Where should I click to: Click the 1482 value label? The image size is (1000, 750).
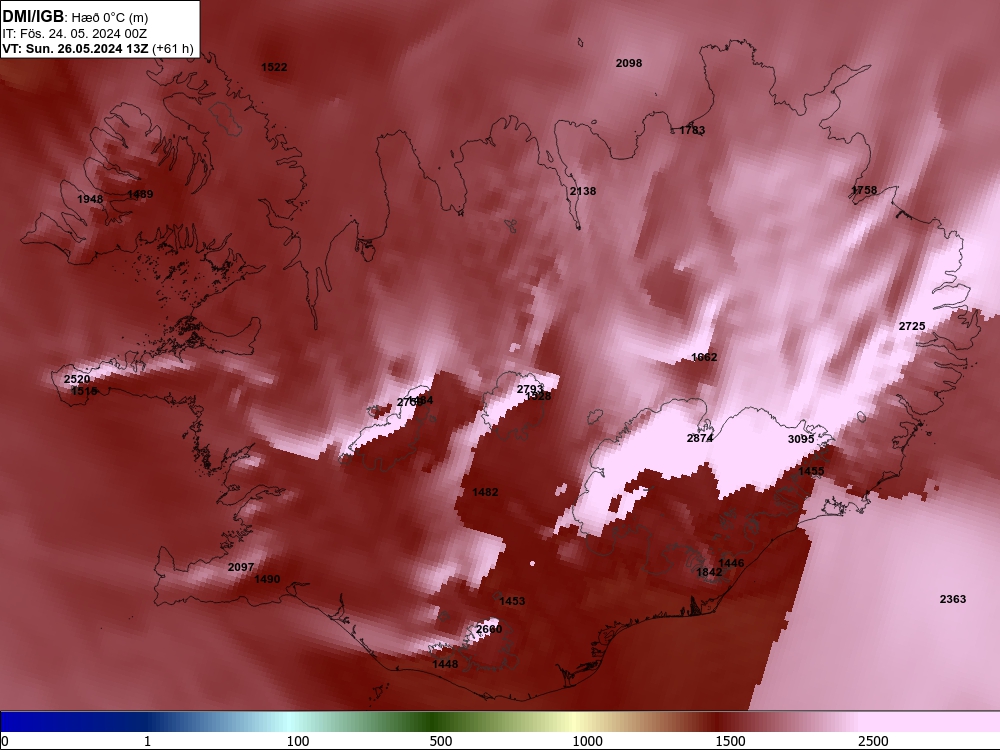(x=485, y=492)
